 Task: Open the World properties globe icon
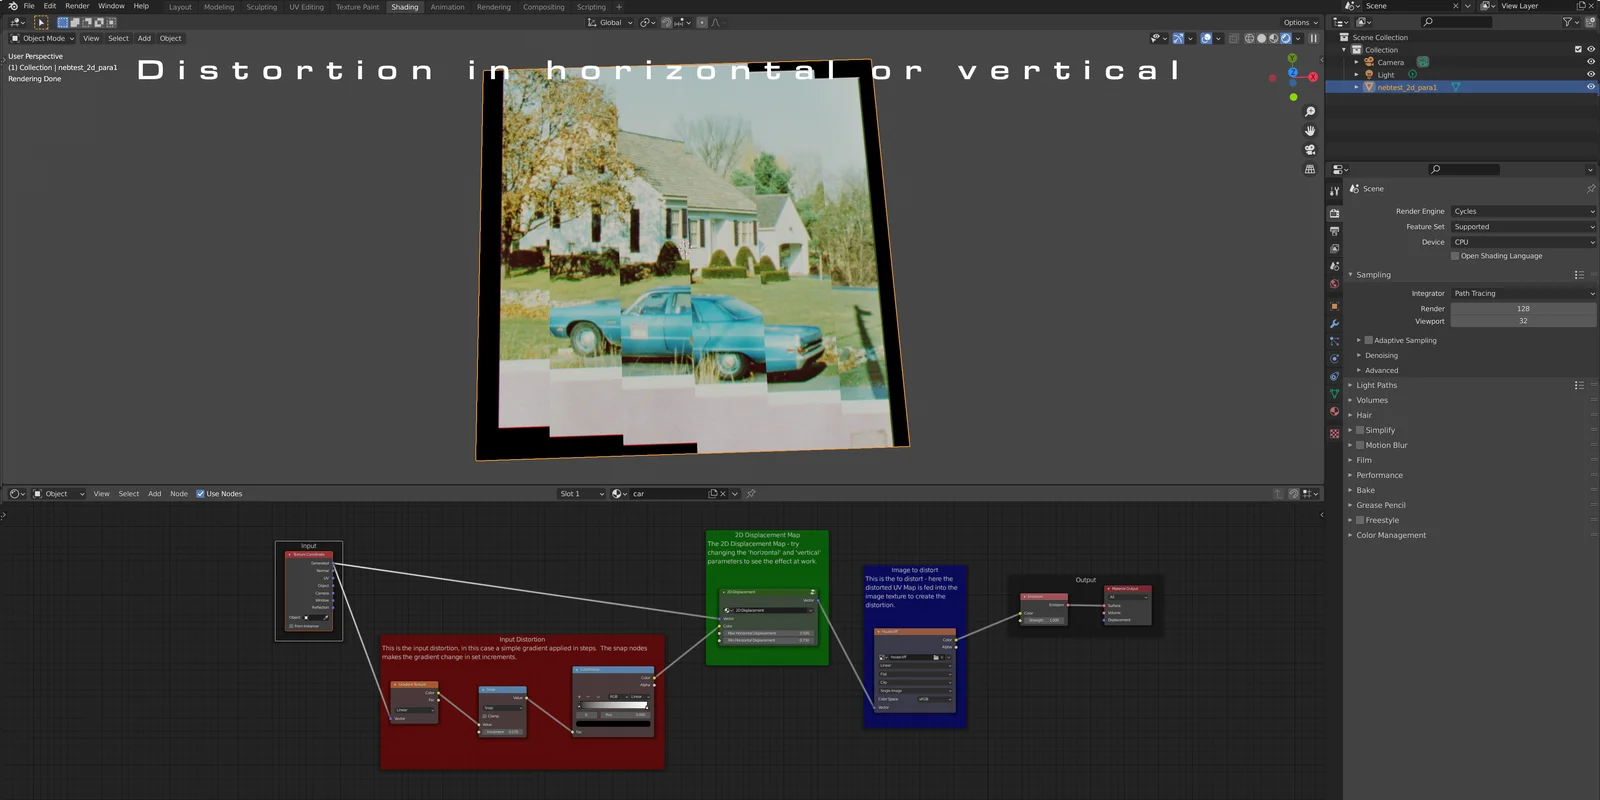point(1334,284)
